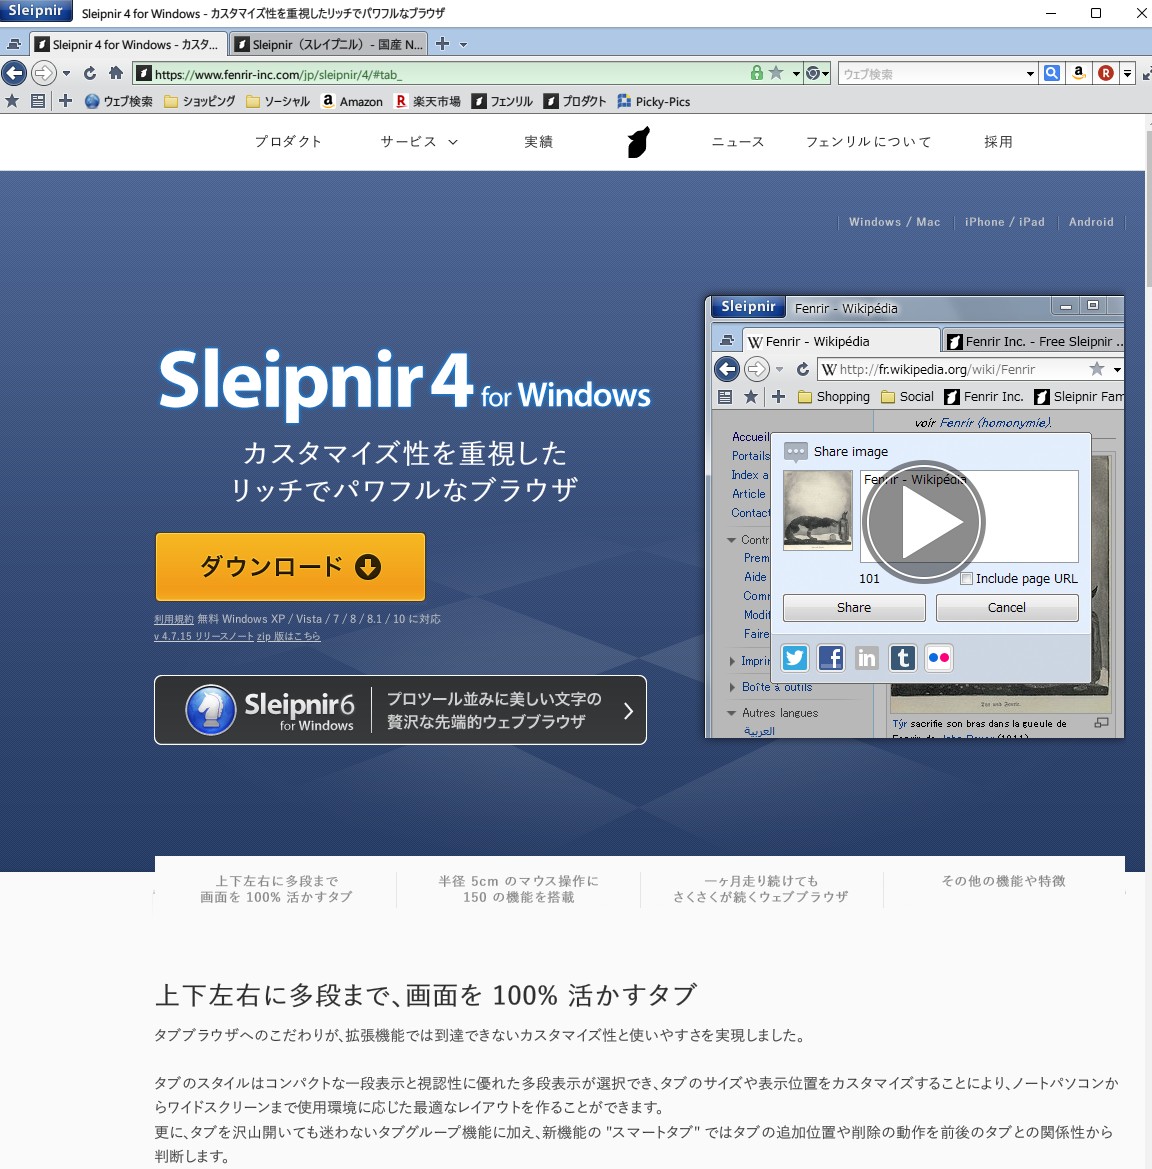Open 実績 in the page navigation
This screenshot has height=1169, width=1152.
tap(538, 142)
